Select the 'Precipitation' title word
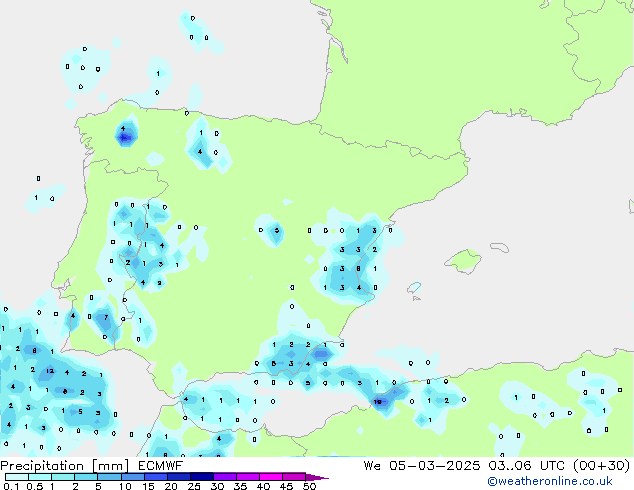 pyautogui.click(x=42, y=466)
